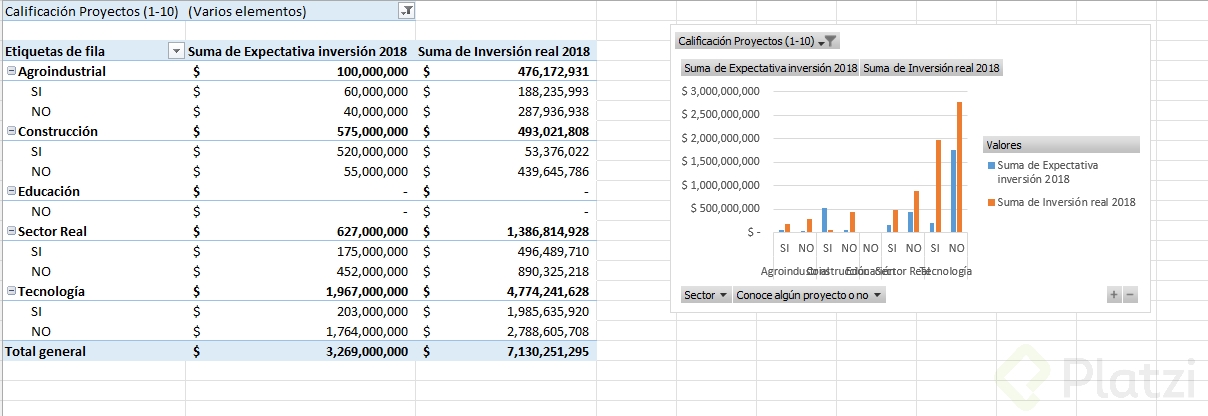Open the Calificación Proyectos report filter icon
Viewport: 1208px width, 416px height.
click(406, 11)
